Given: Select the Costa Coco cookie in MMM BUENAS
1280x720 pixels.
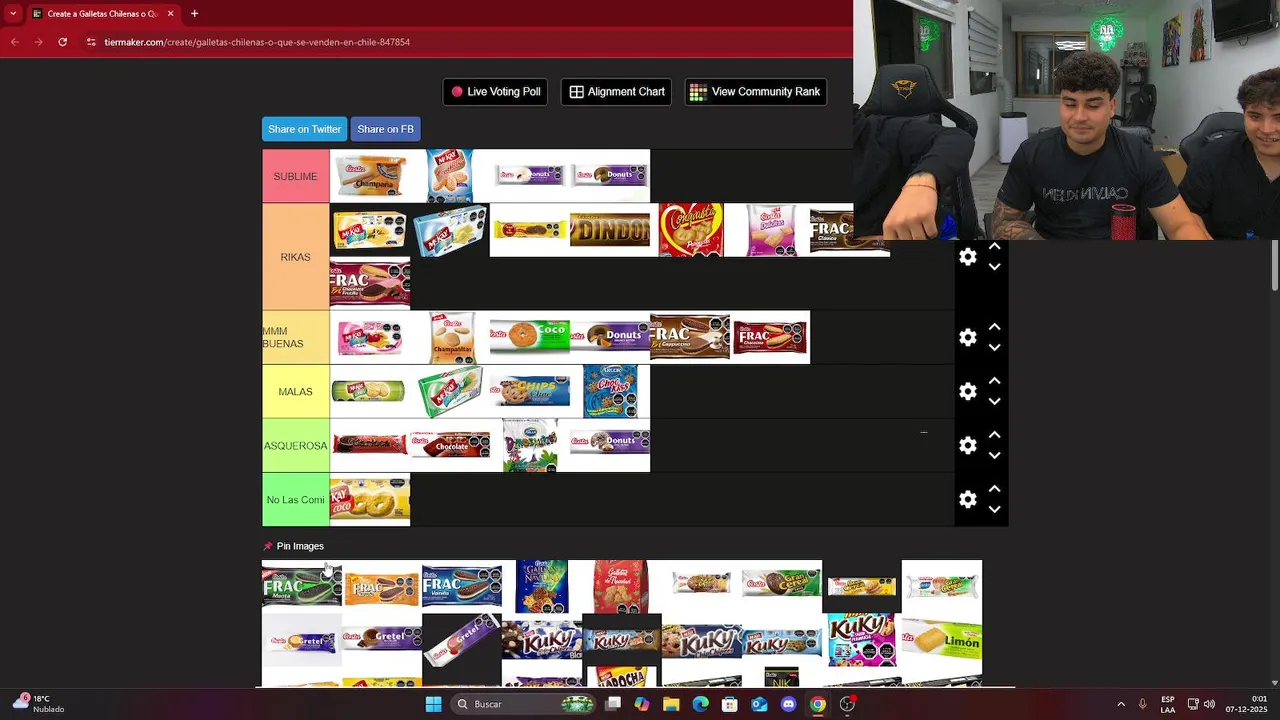Looking at the screenshot, I should [x=530, y=337].
